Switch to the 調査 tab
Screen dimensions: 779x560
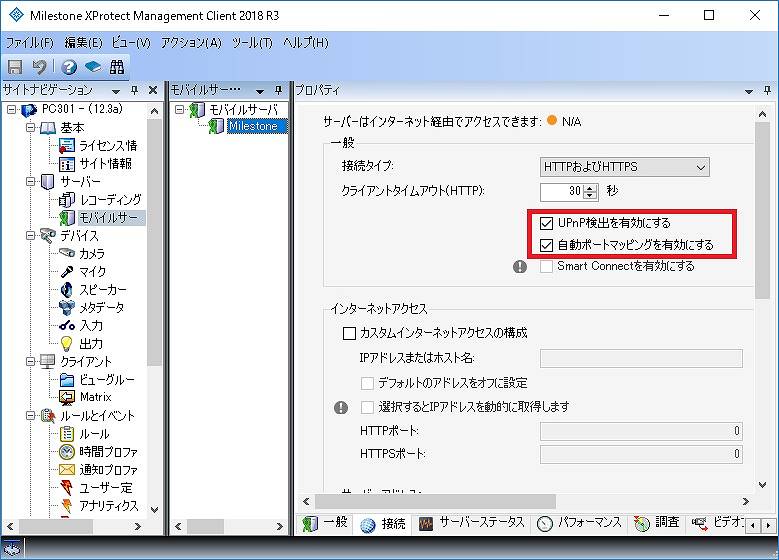coord(656,523)
